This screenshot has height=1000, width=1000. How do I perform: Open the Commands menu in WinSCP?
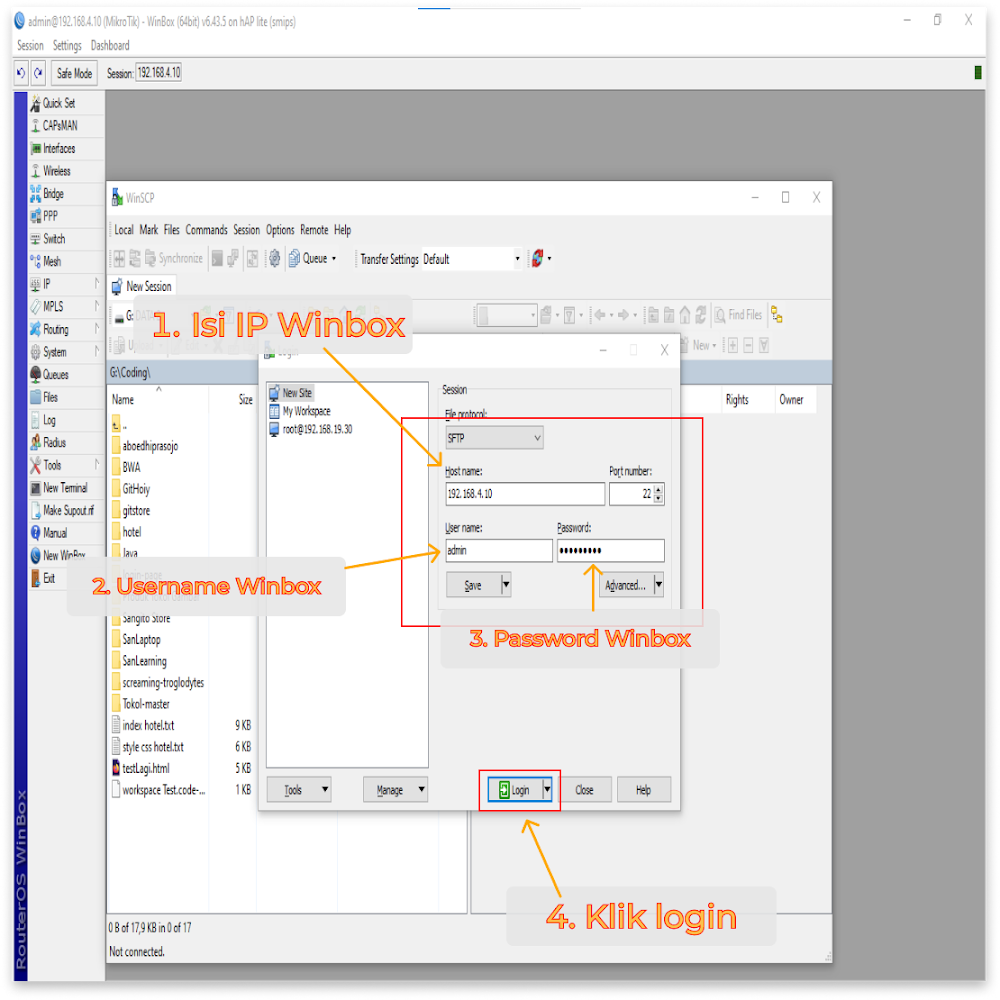tap(206, 229)
